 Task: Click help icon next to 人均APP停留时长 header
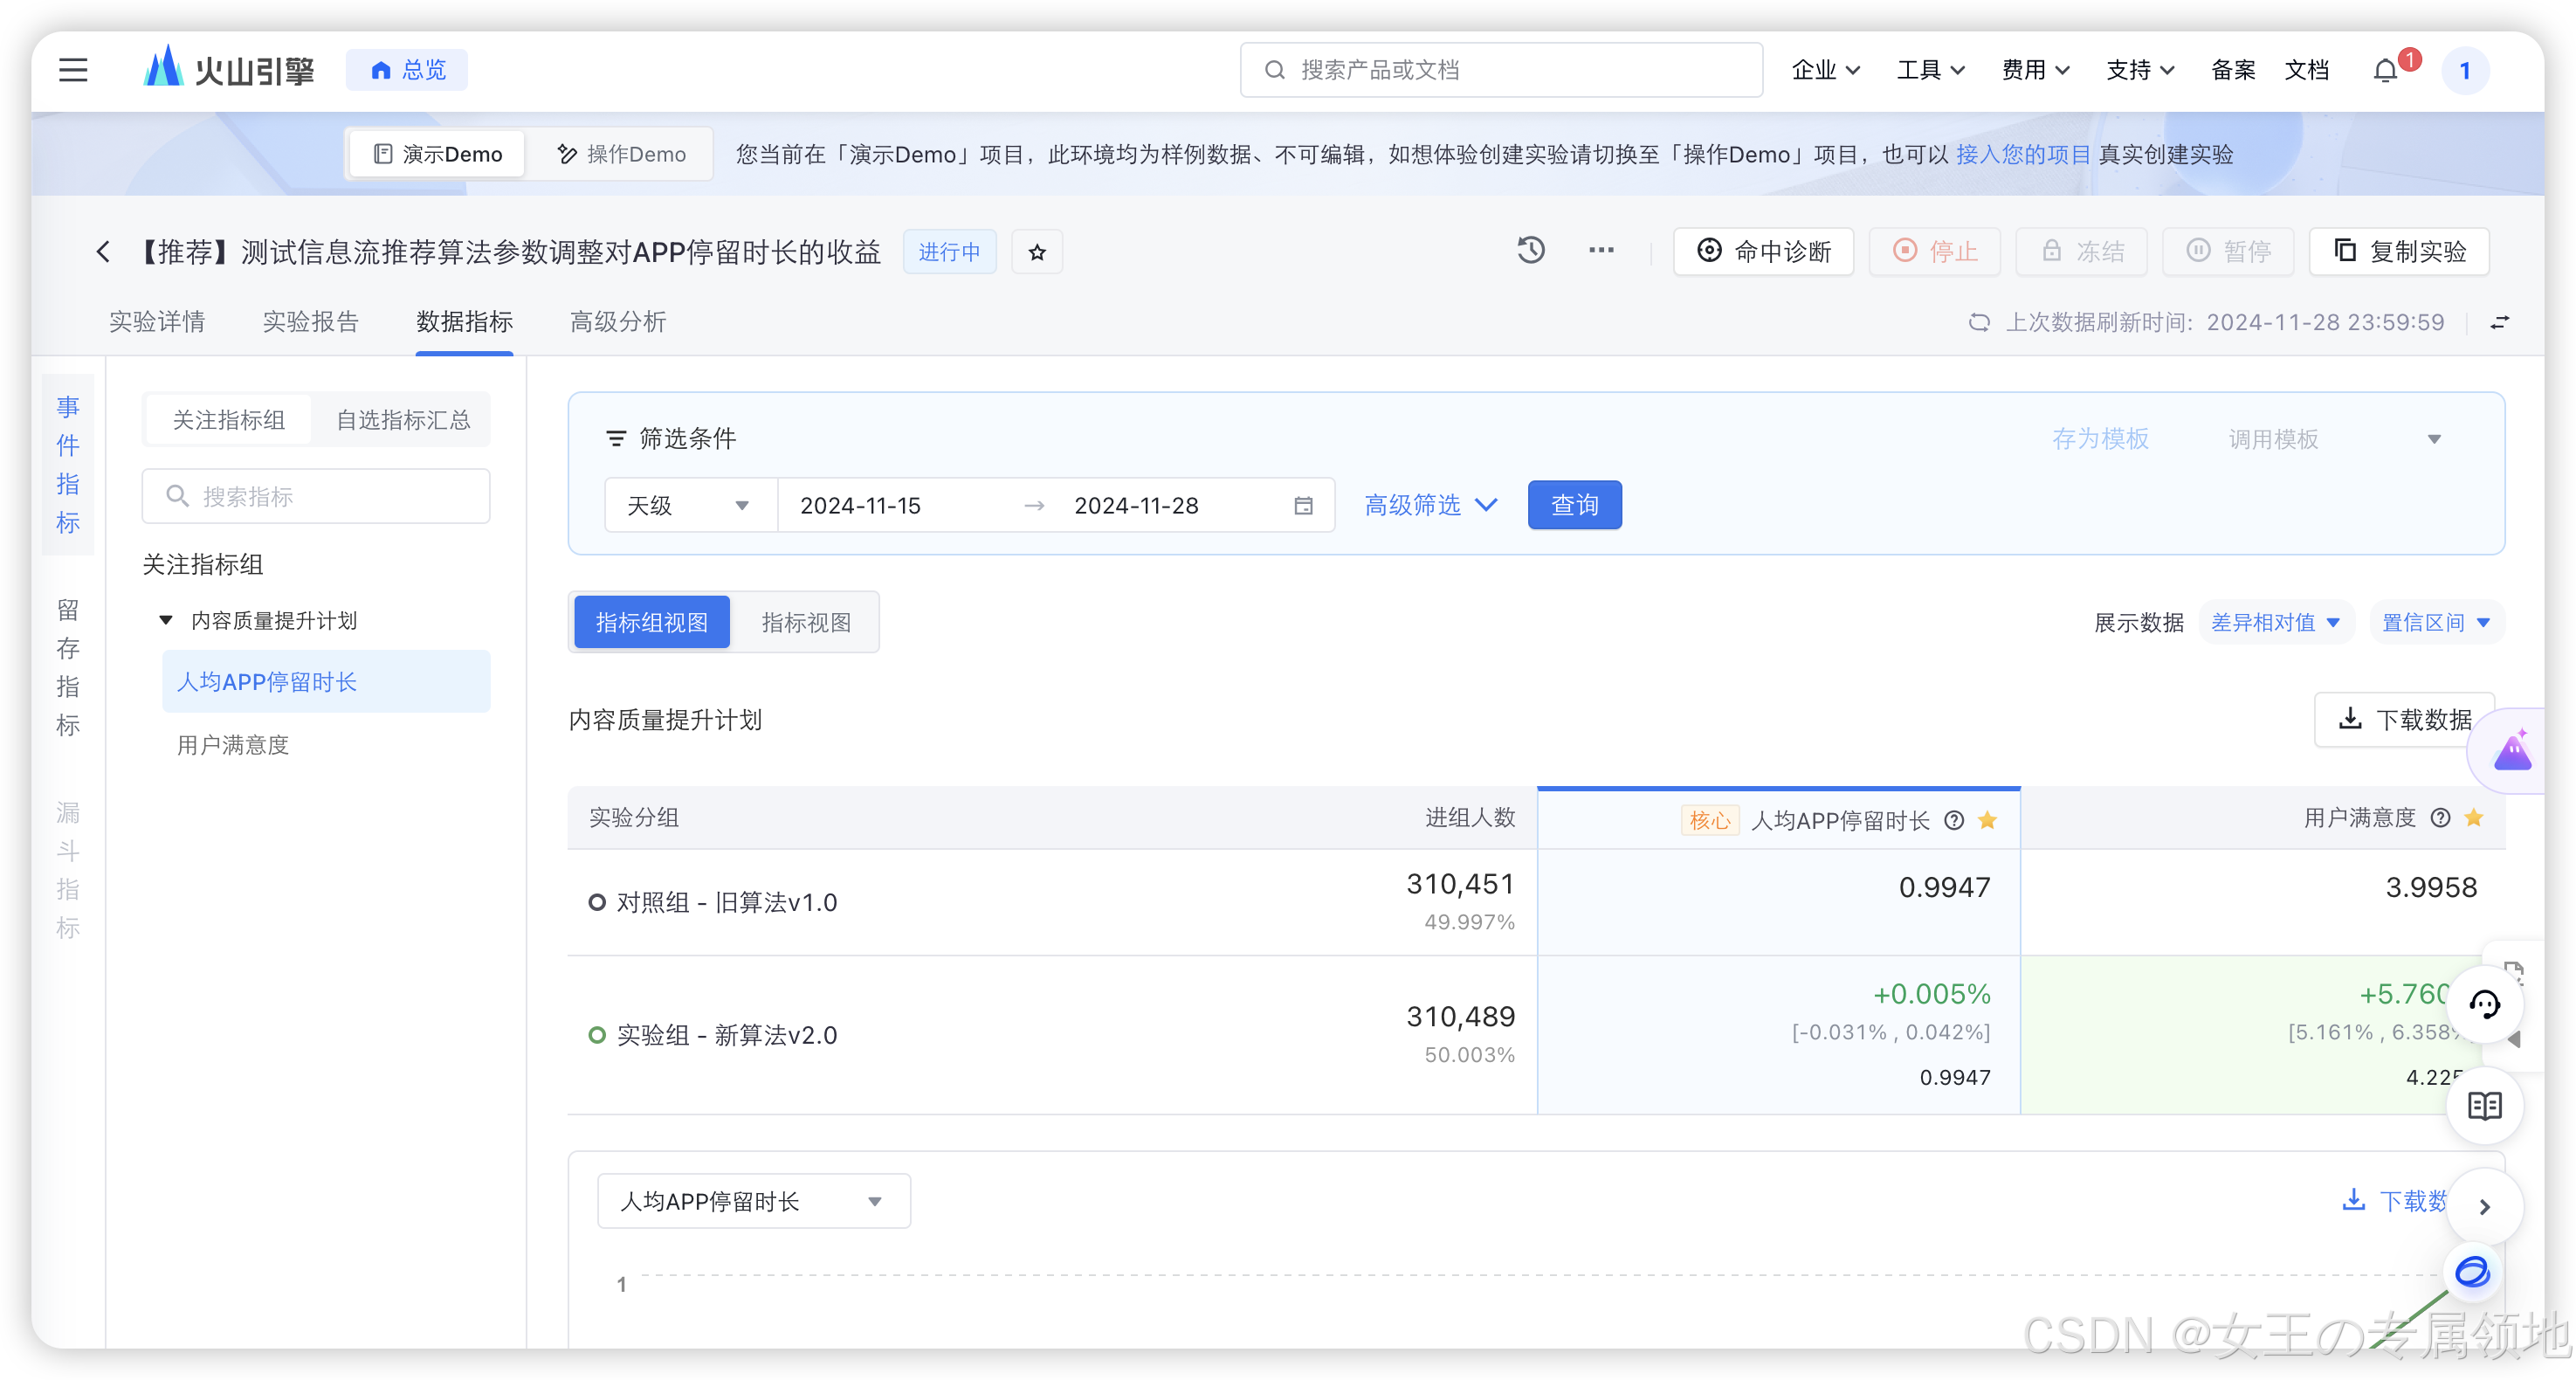point(1954,821)
